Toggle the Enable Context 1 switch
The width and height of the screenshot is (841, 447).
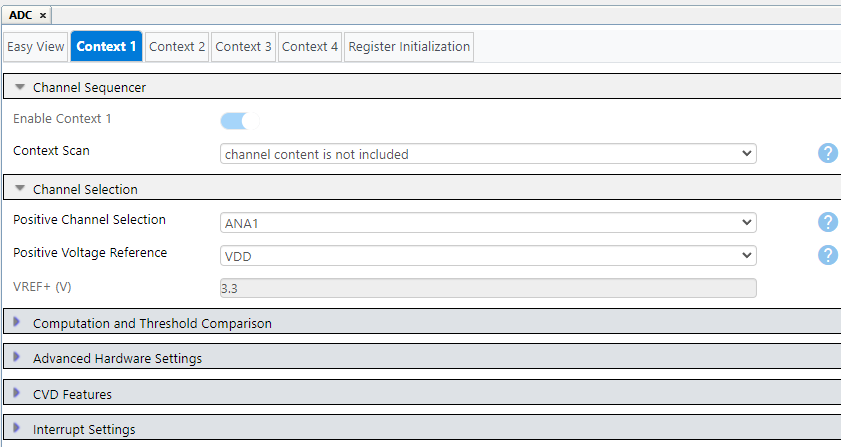click(x=234, y=121)
